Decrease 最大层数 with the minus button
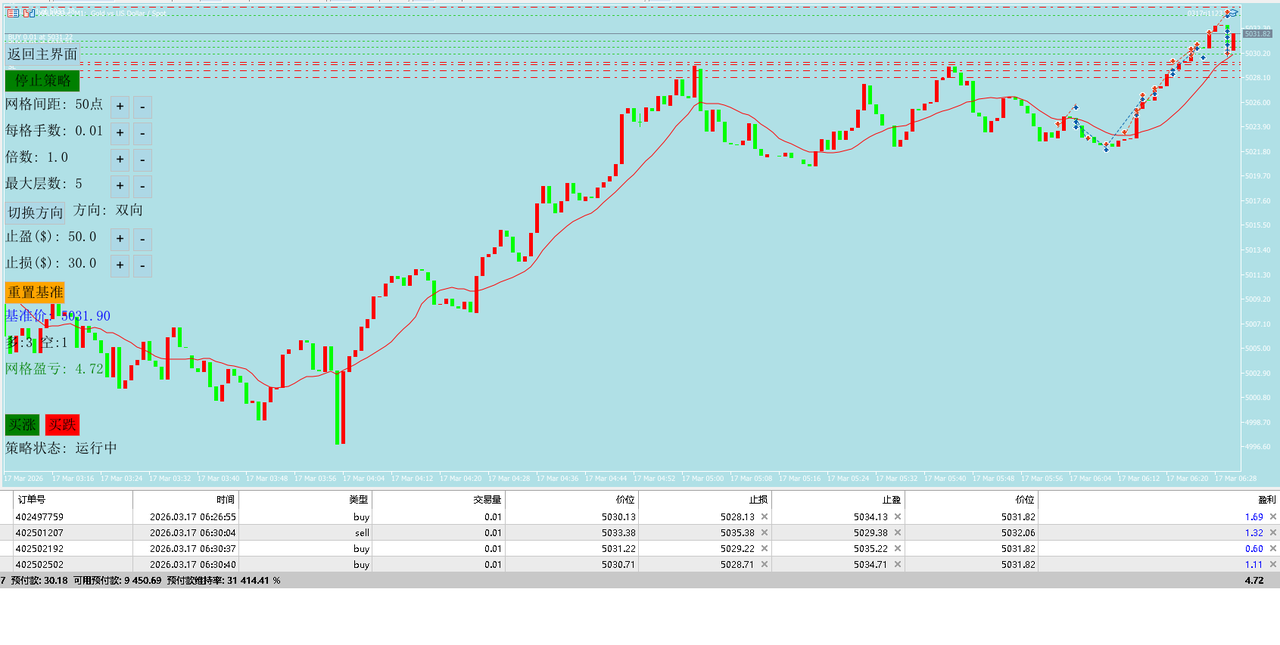 pos(142,186)
